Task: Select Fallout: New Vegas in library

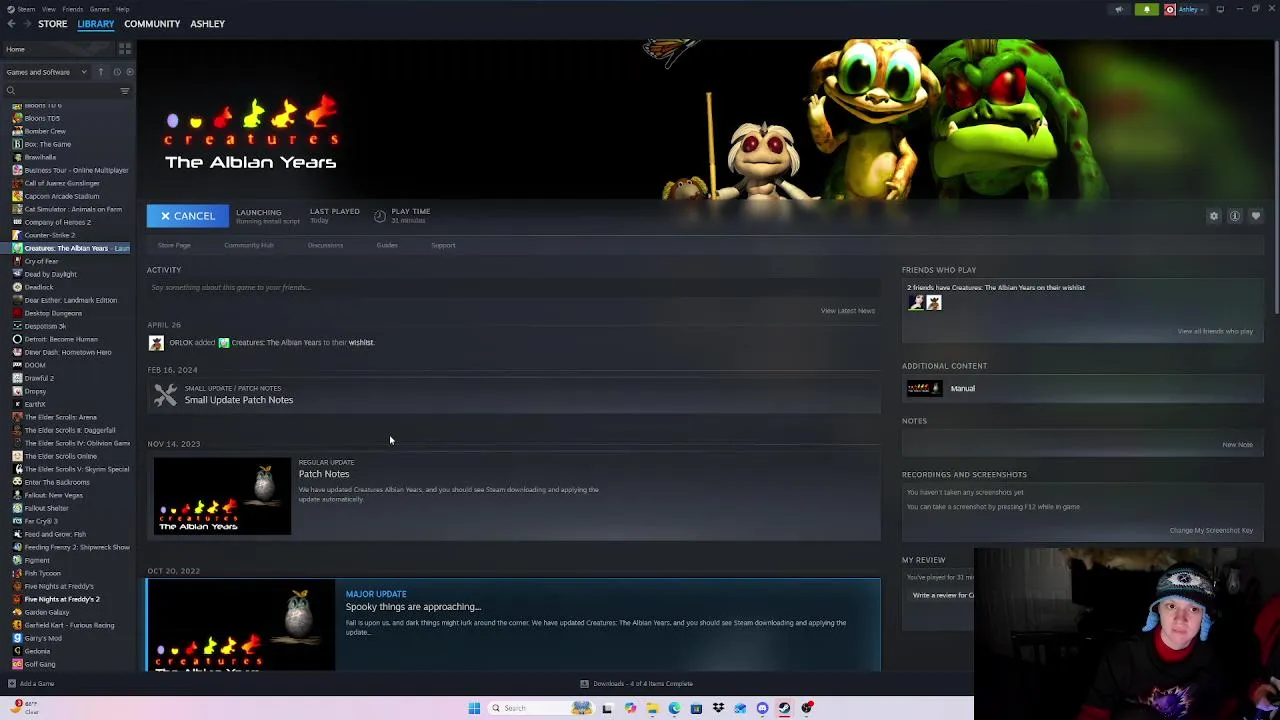Action: tap(53, 495)
